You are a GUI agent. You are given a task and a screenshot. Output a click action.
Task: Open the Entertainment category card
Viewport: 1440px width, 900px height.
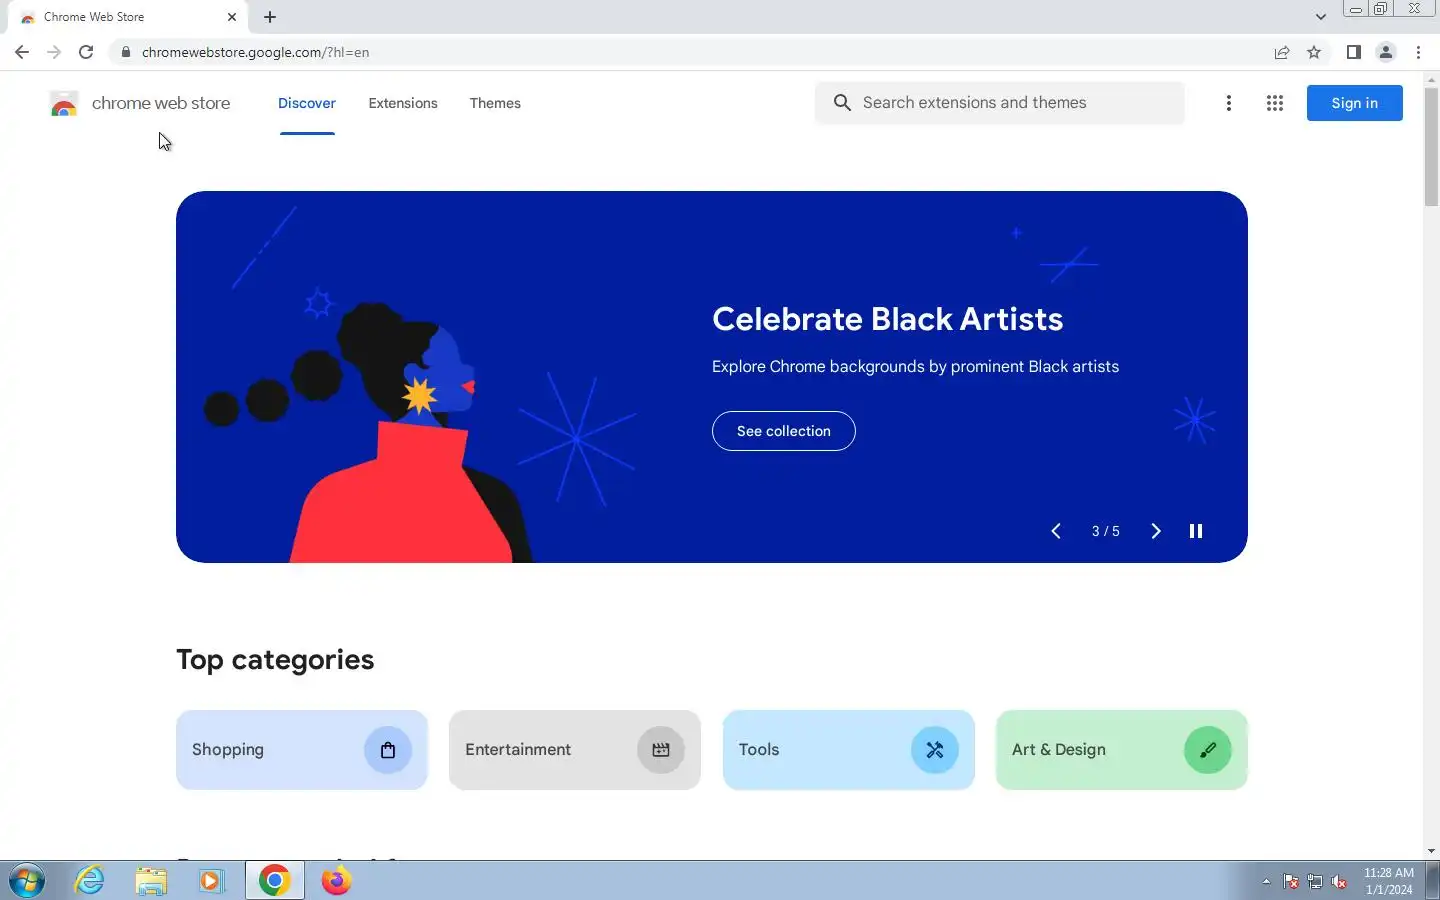pos(575,750)
